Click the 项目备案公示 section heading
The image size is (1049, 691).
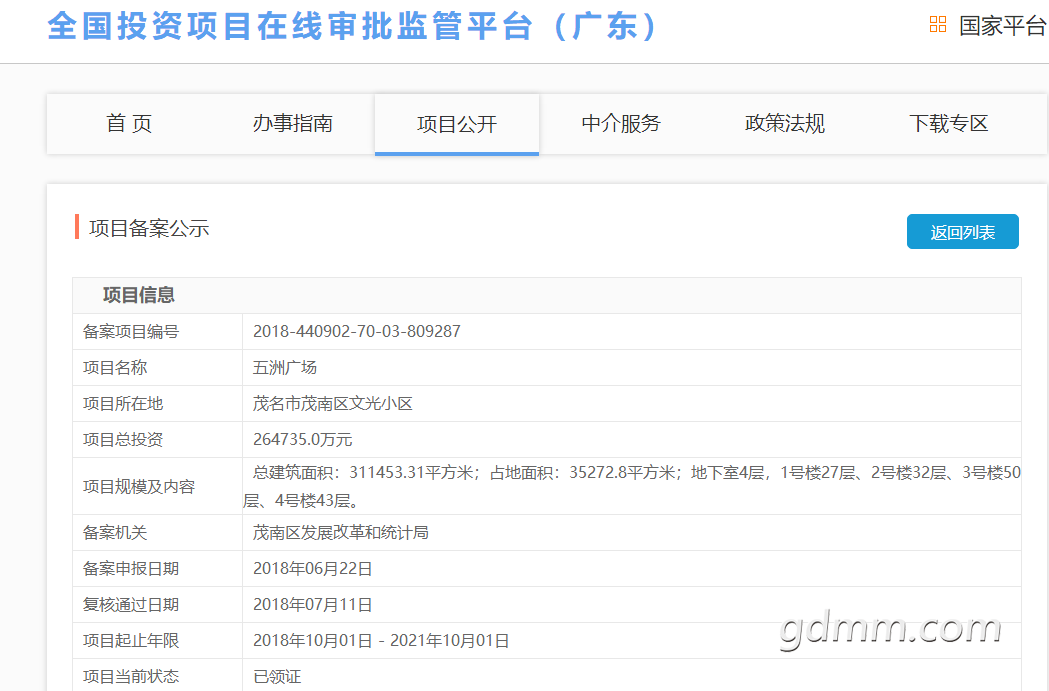click(149, 229)
